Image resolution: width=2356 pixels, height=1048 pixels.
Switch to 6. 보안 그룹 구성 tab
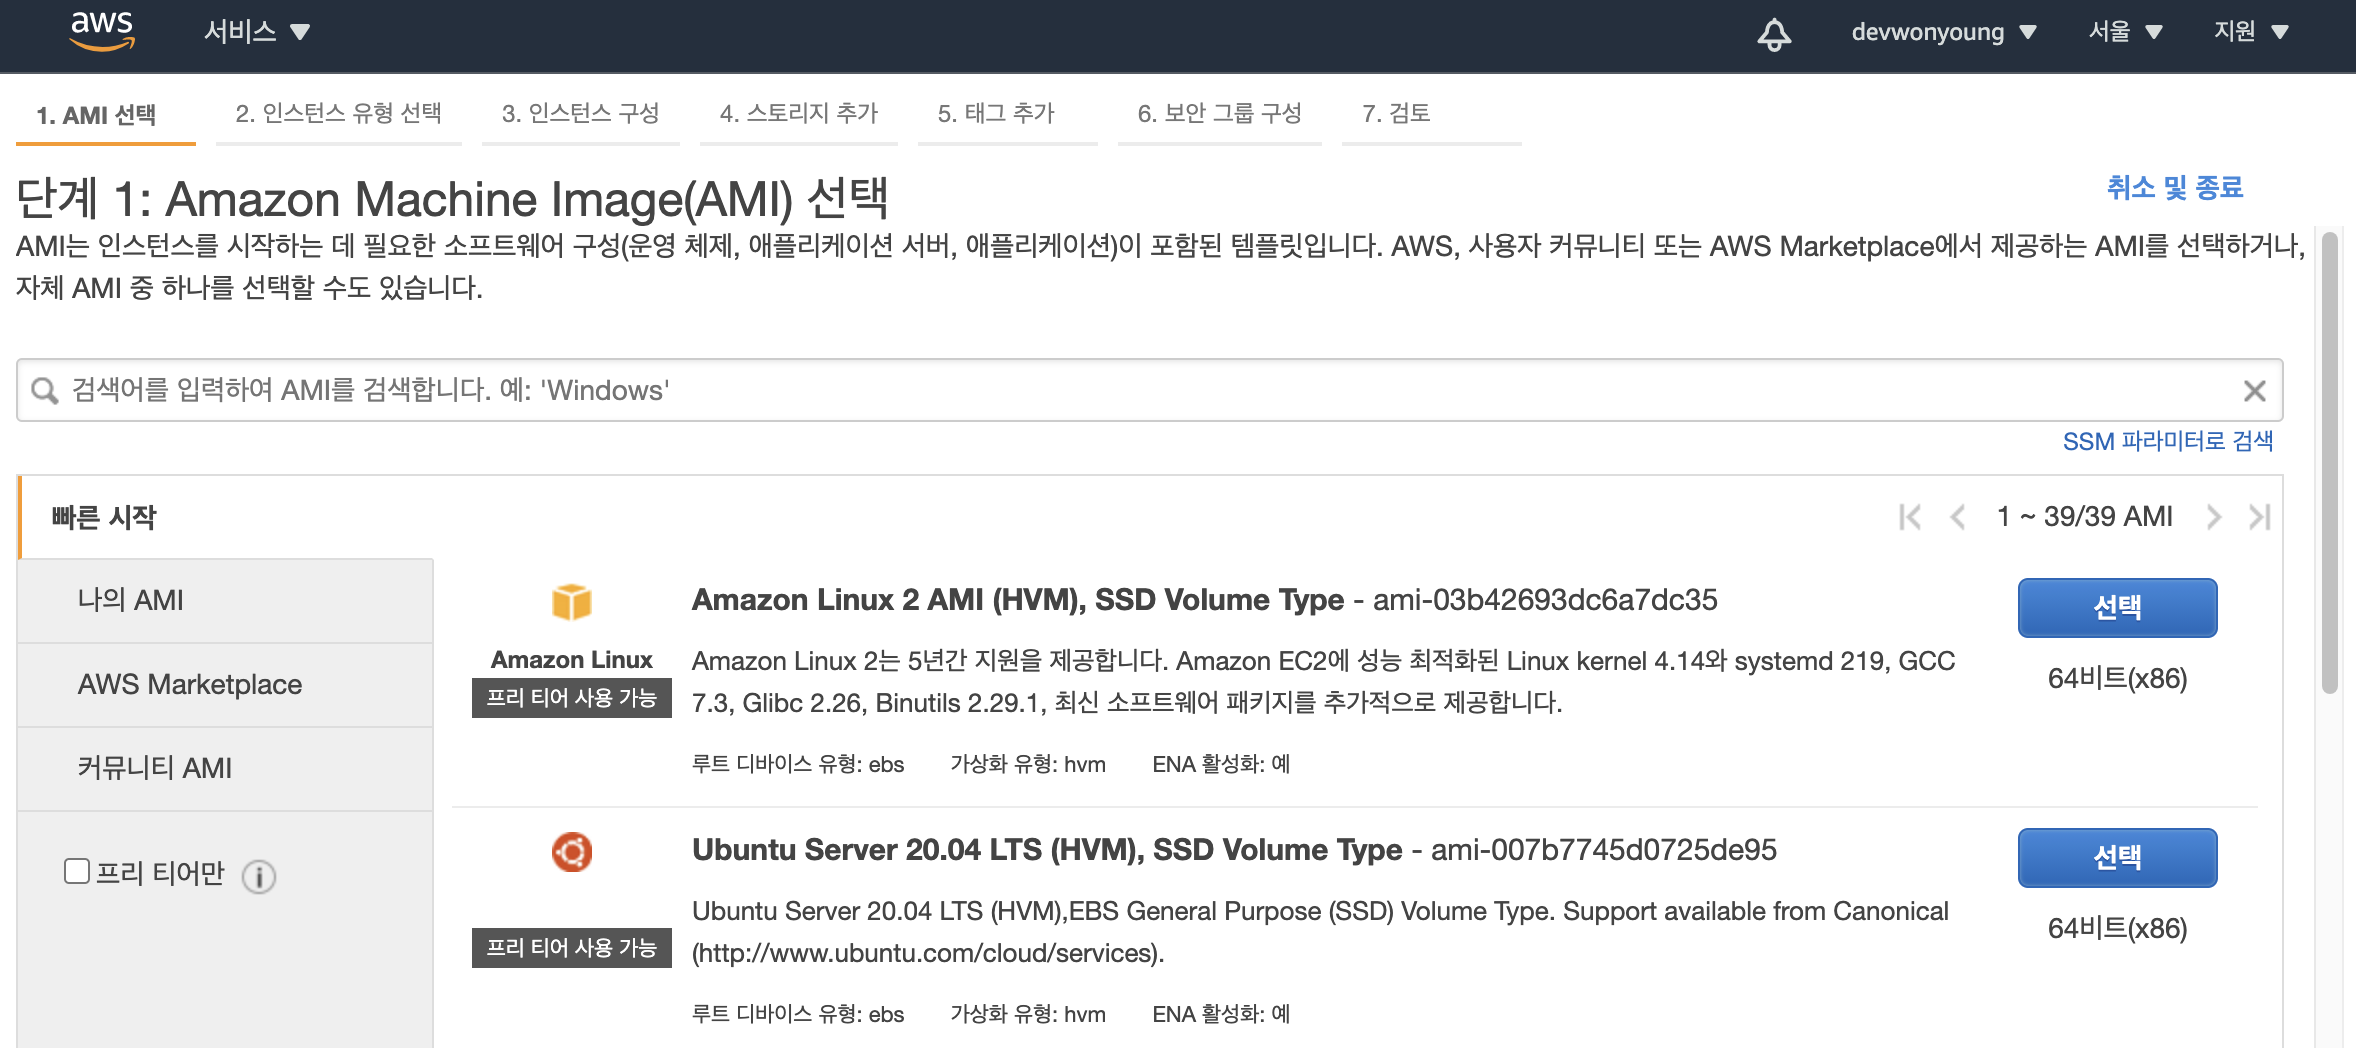[x=1219, y=113]
